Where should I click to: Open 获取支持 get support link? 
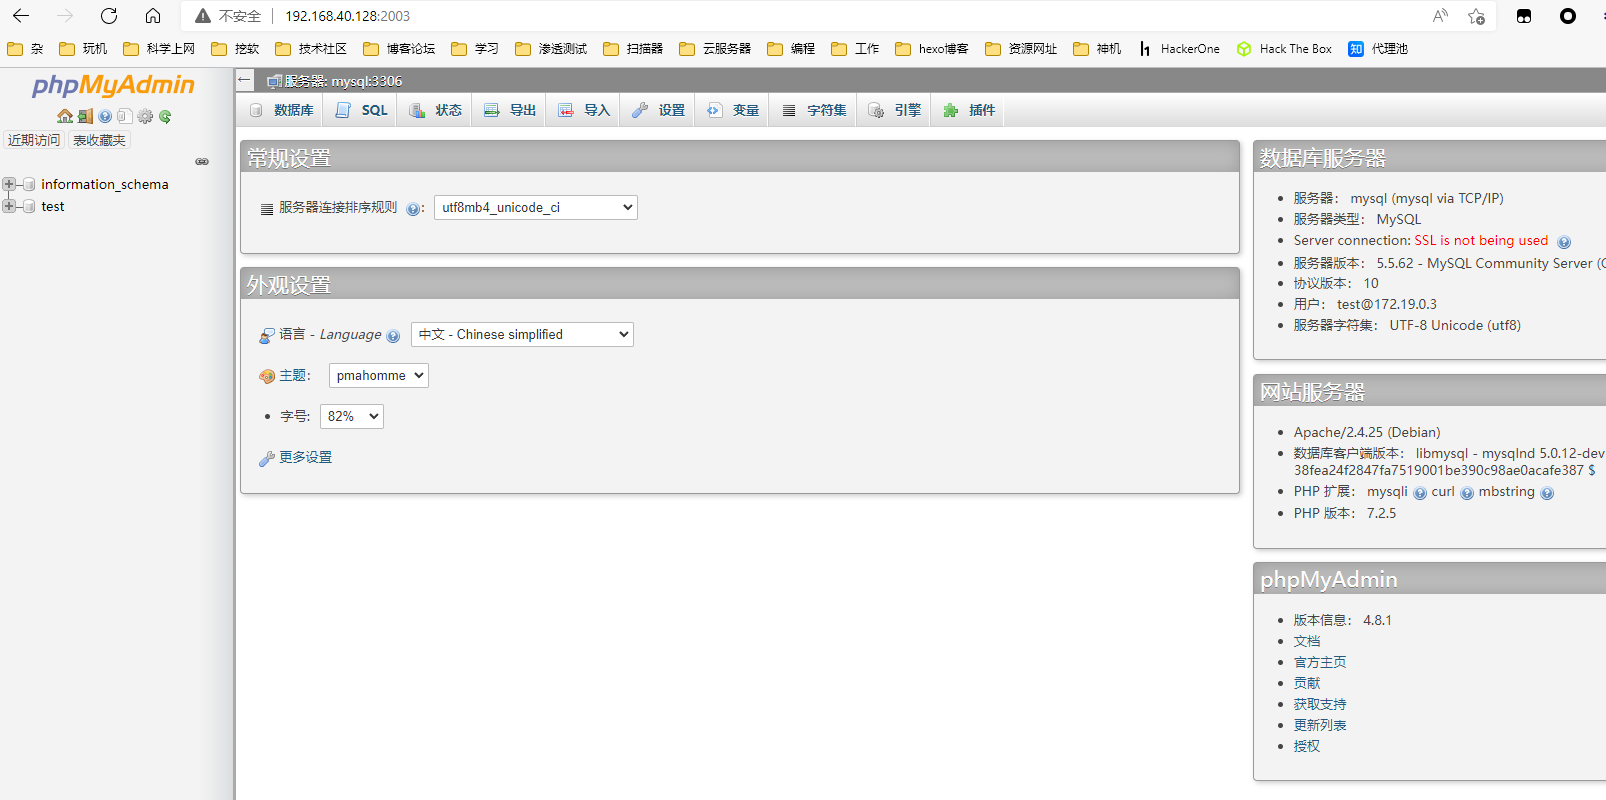tap(1320, 704)
